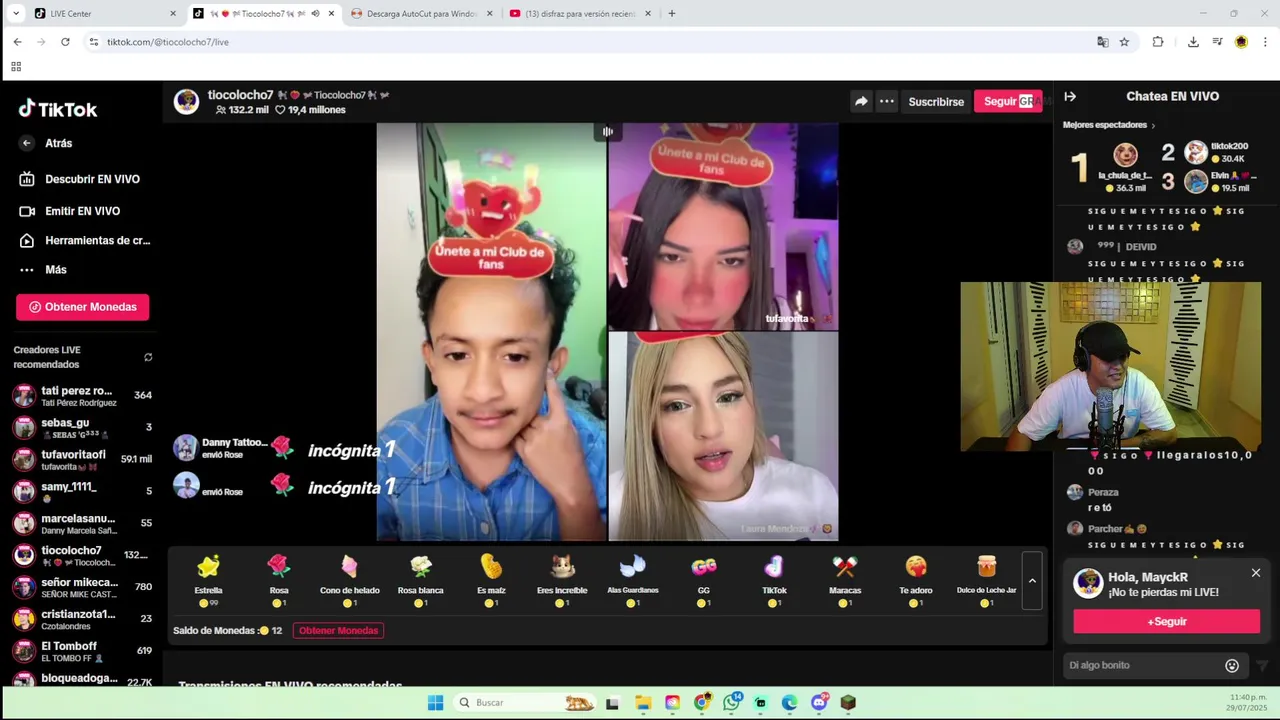Send the Eres increíble gift
Screen dimensions: 1280x720
pyautogui.click(x=562, y=581)
